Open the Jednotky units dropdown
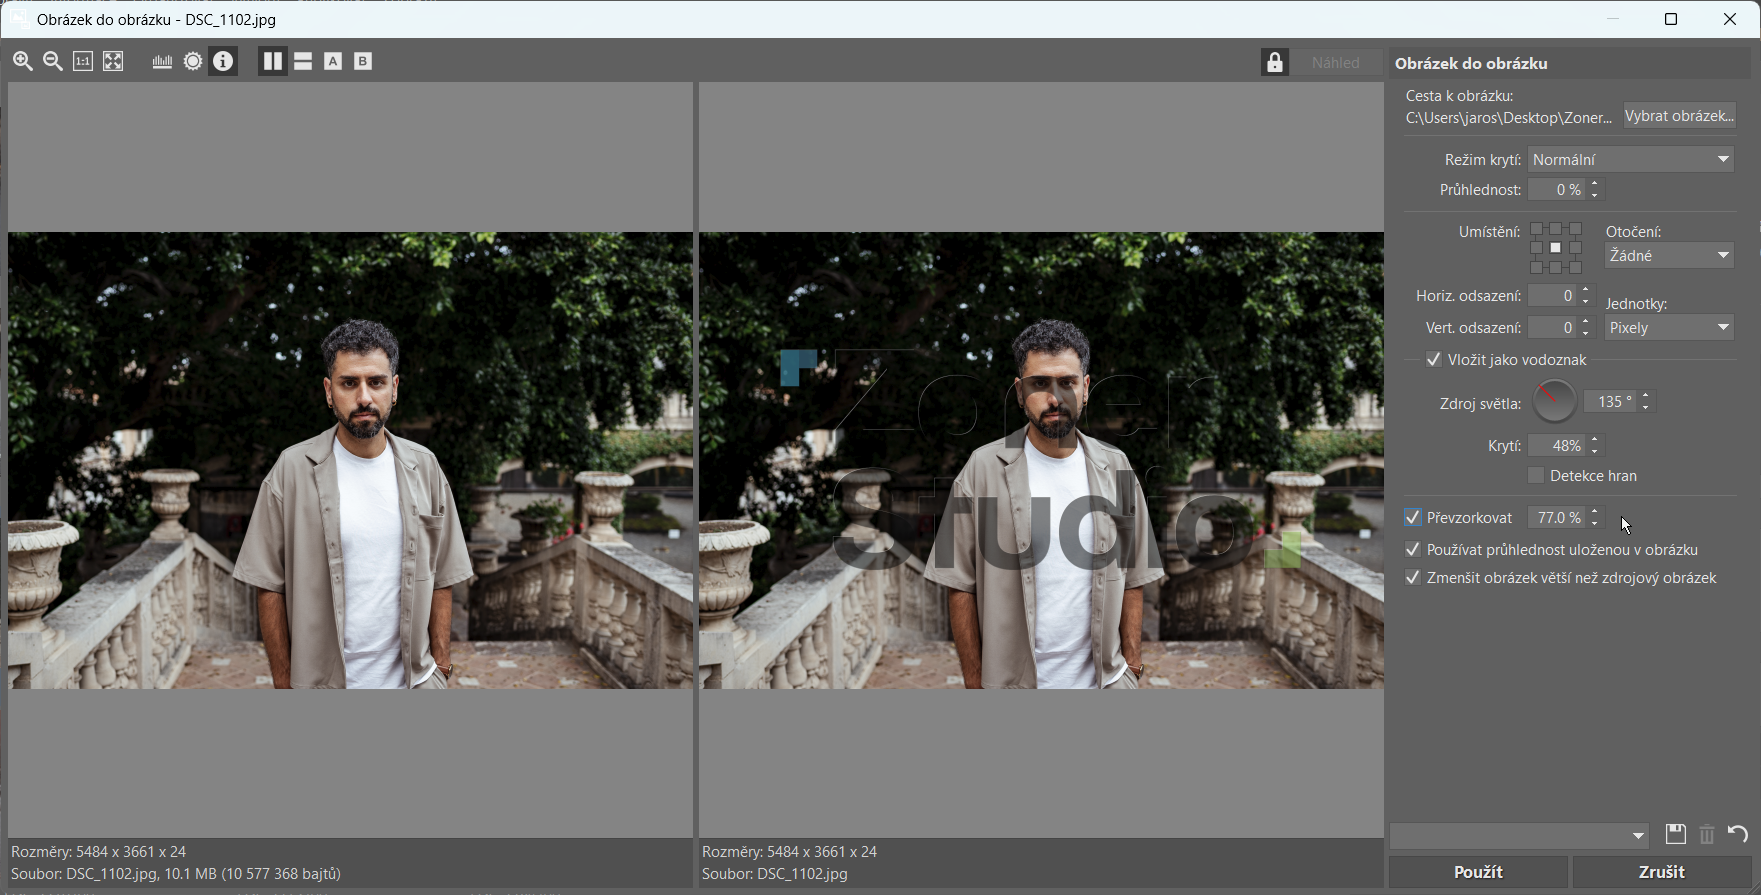 click(1669, 327)
